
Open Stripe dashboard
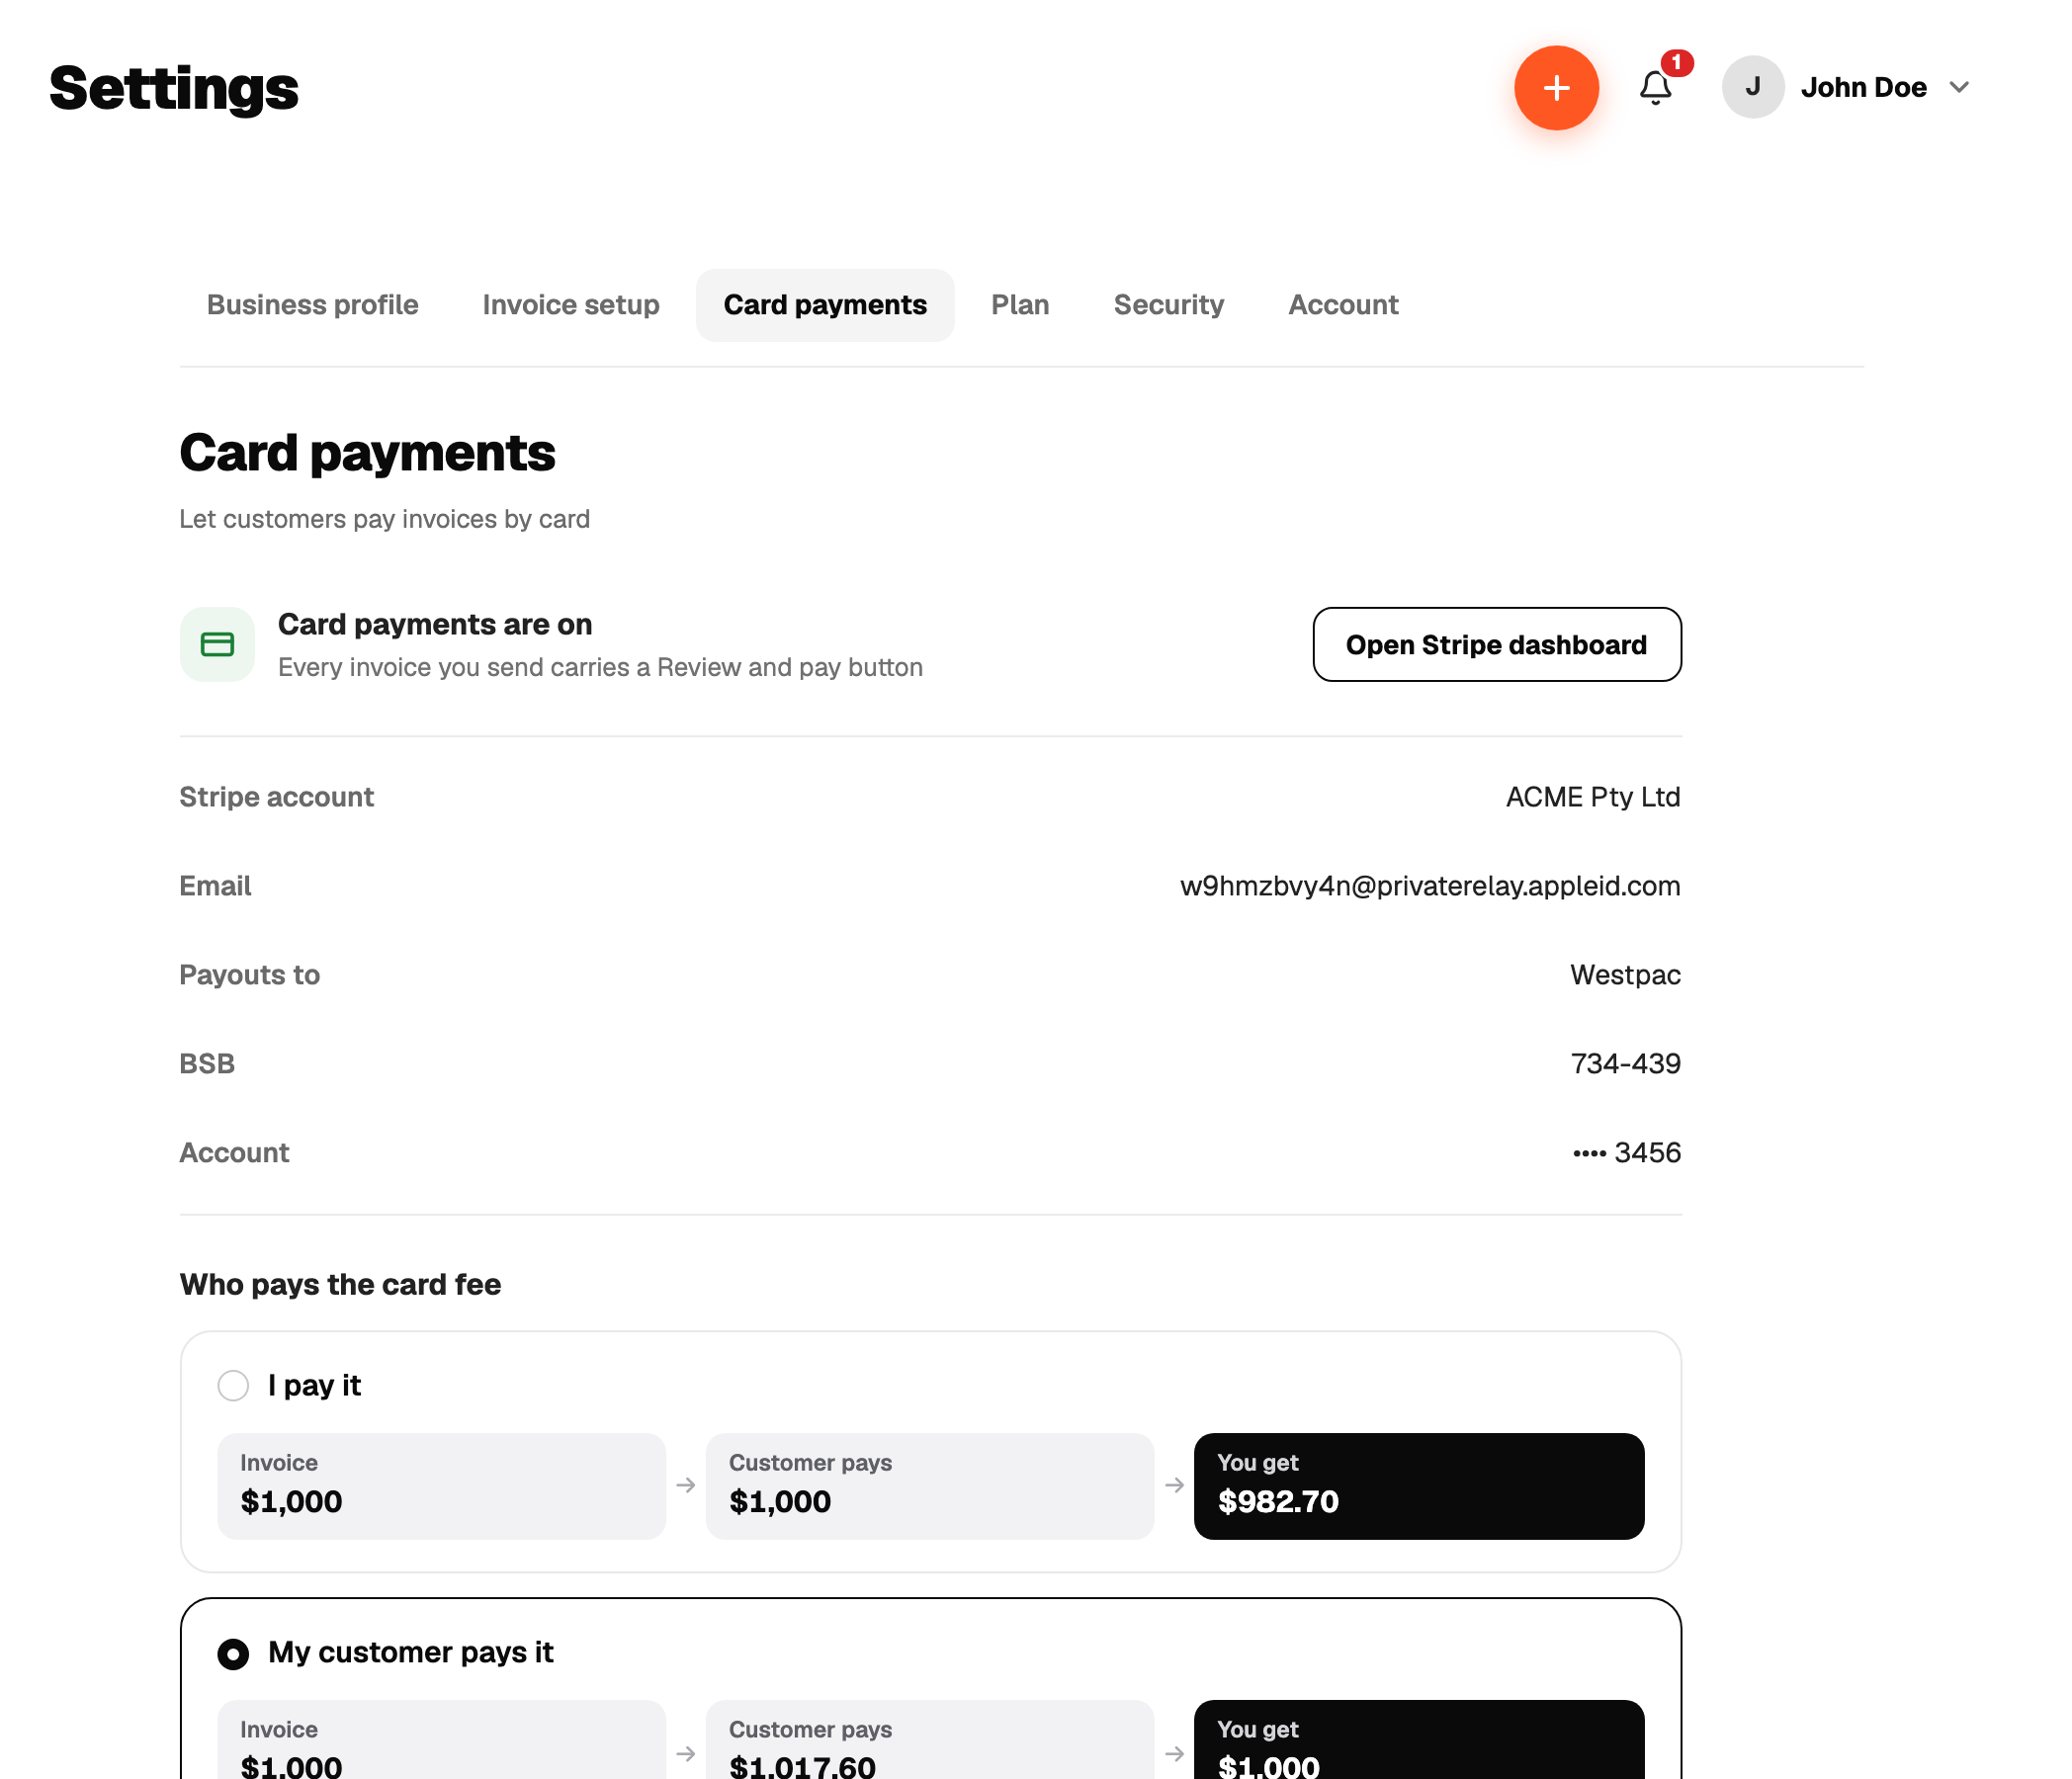pos(1497,644)
